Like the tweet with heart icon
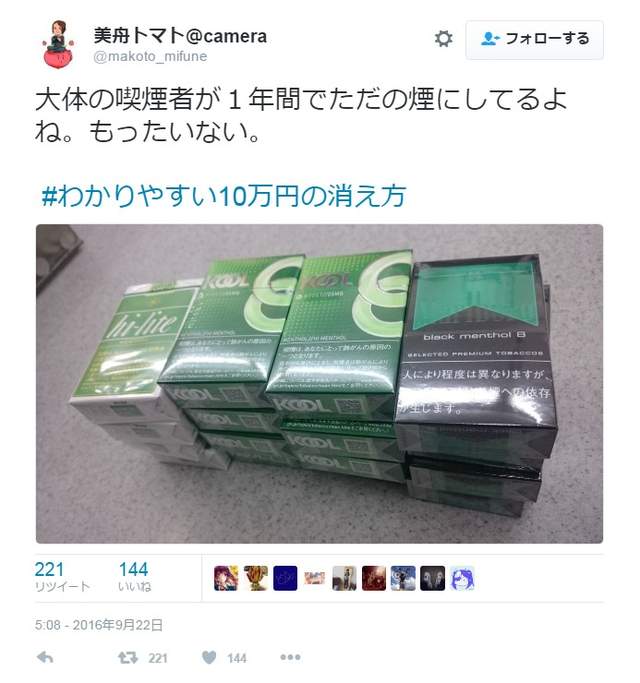 [209, 657]
